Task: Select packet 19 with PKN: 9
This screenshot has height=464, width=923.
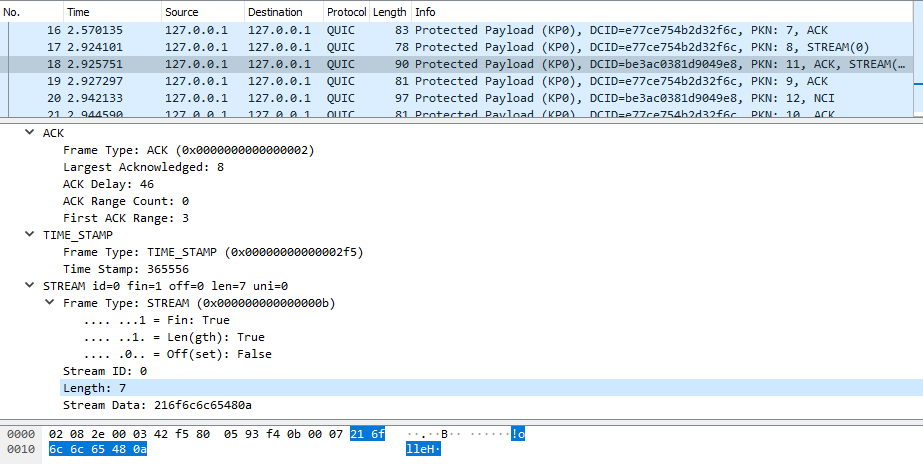Action: (x=456, y=81)
